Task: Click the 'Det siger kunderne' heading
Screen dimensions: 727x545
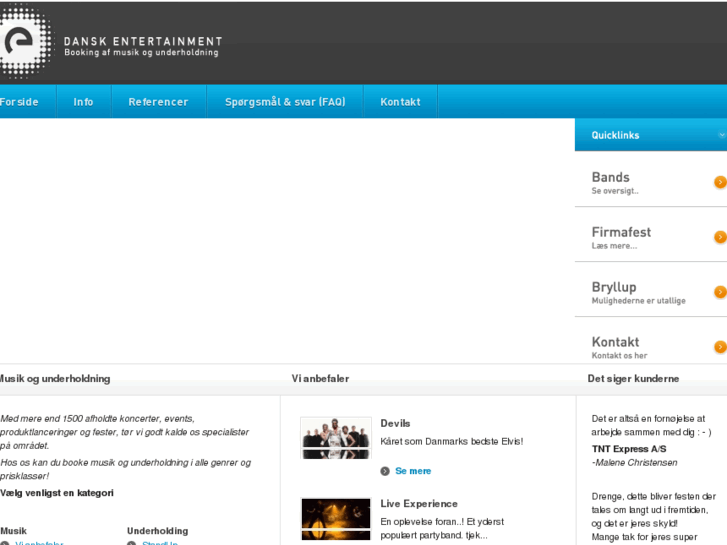Action: click(x=633, y=378)
